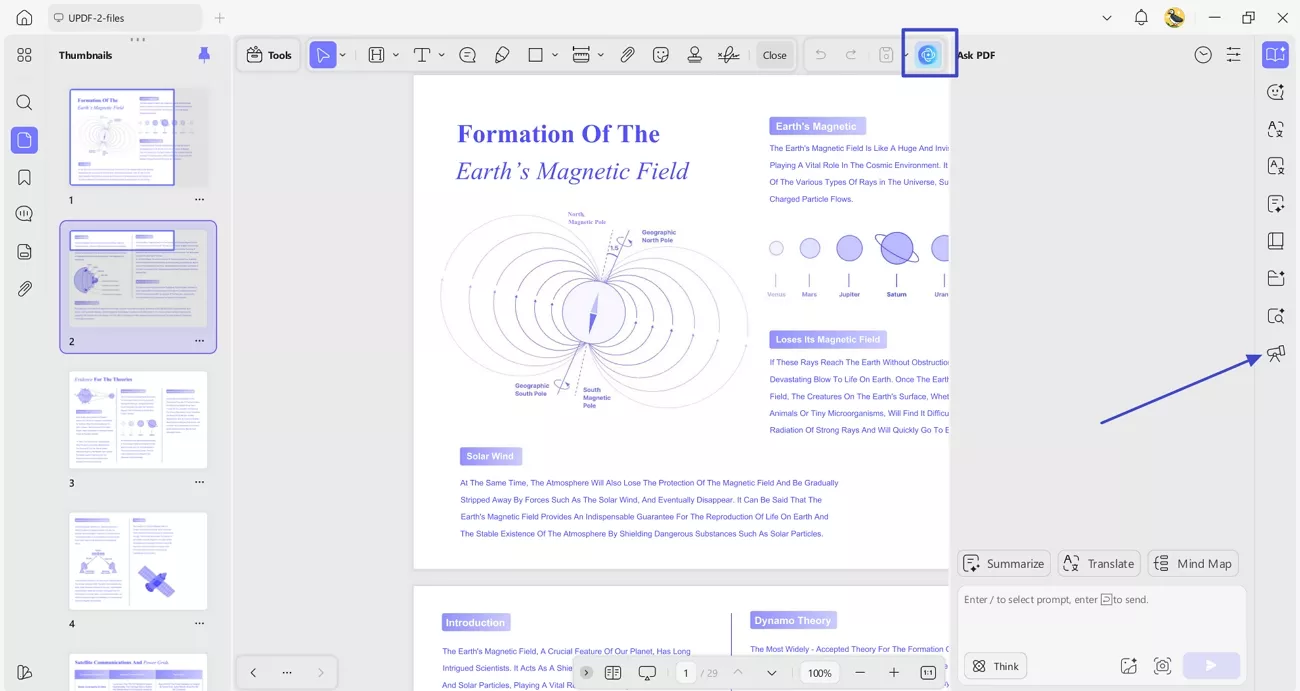Click the highlighter pen tool
This screenshot has width=1300, height=691.
tap(502, 55)
